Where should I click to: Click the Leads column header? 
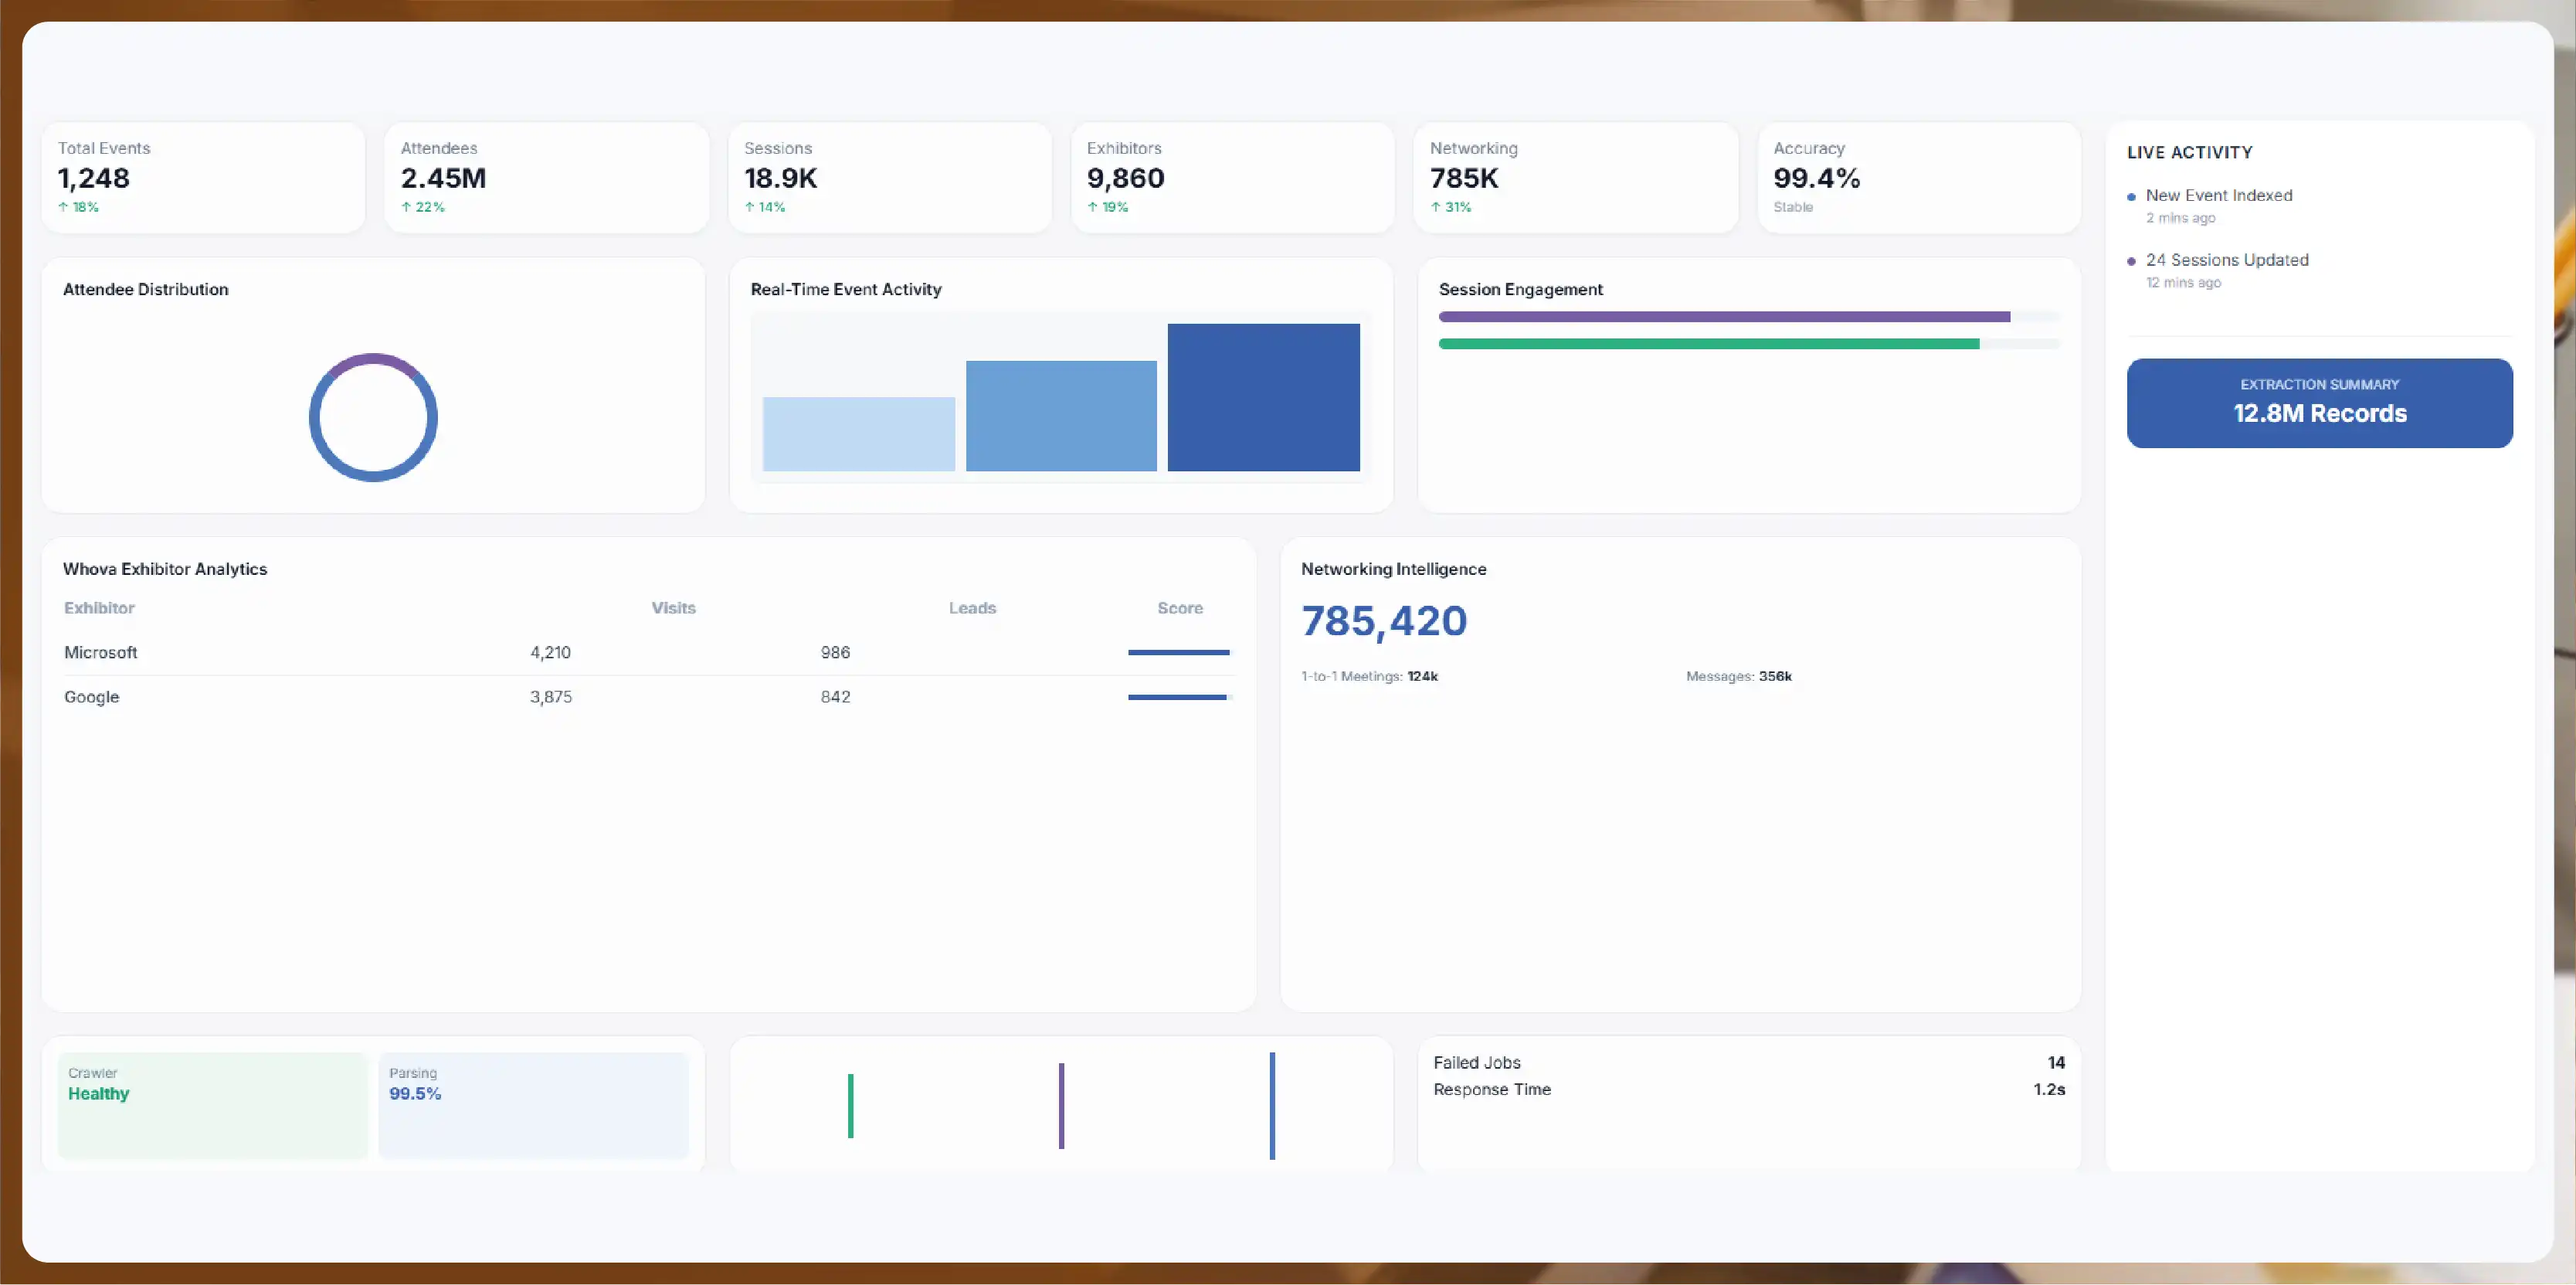click(972, 608)
